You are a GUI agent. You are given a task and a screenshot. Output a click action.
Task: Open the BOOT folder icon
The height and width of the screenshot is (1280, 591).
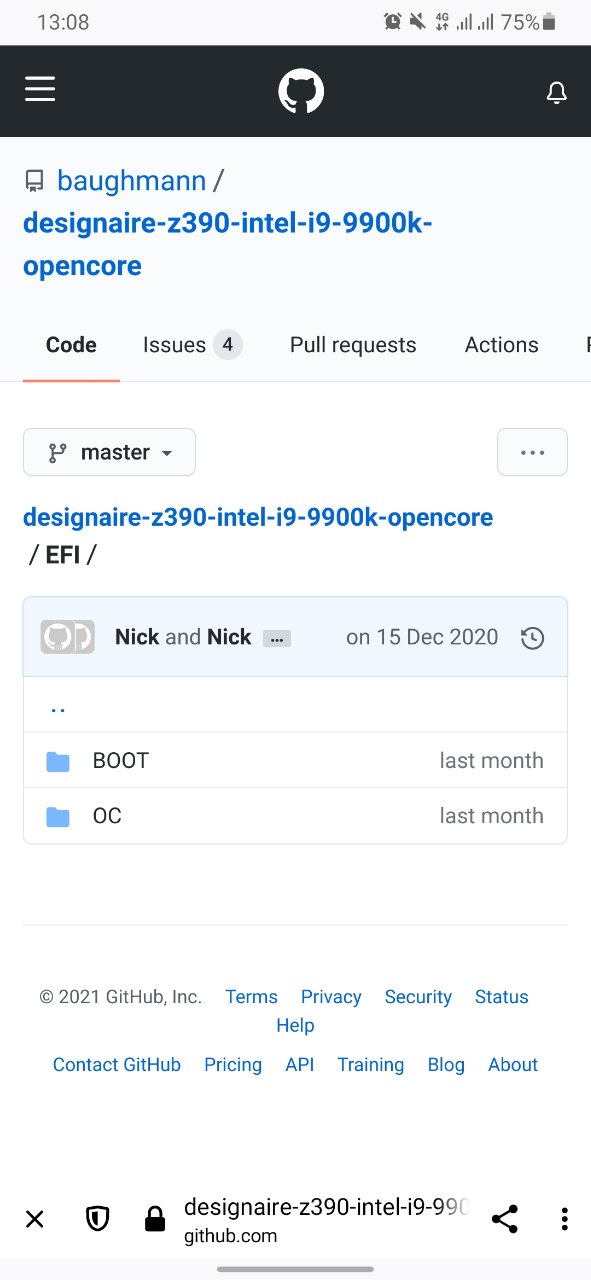coord(58,762)
